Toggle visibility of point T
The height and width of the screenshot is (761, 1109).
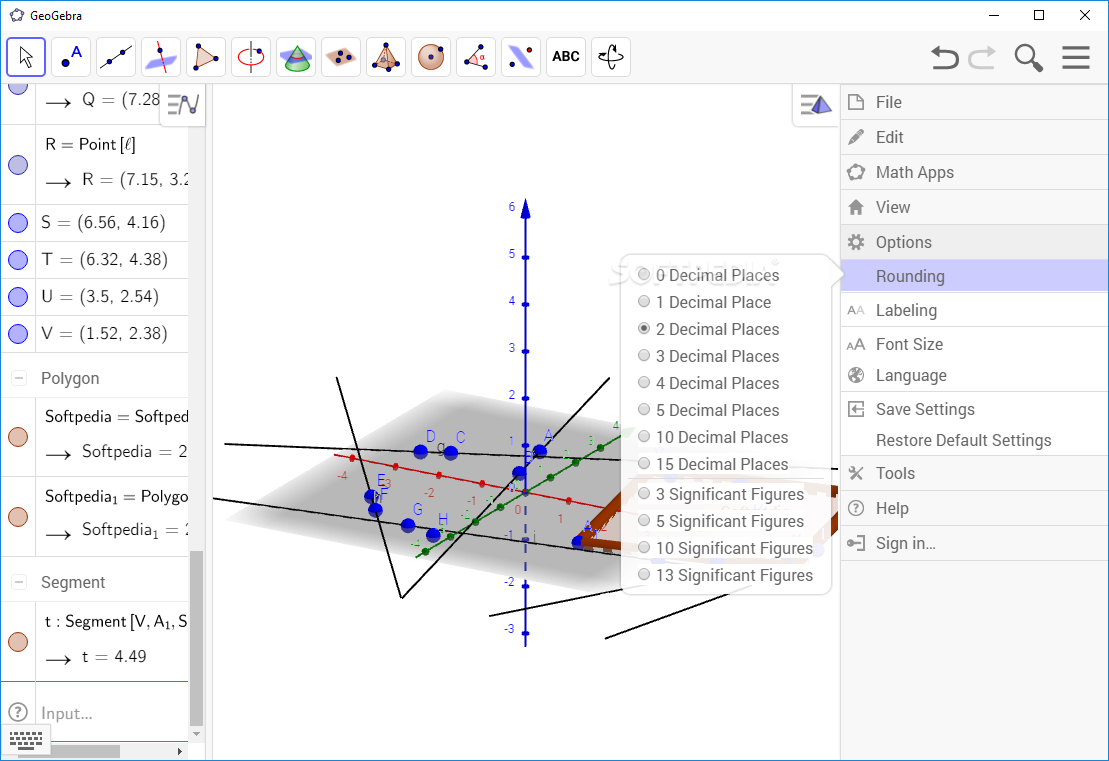[x=18, y=260]
